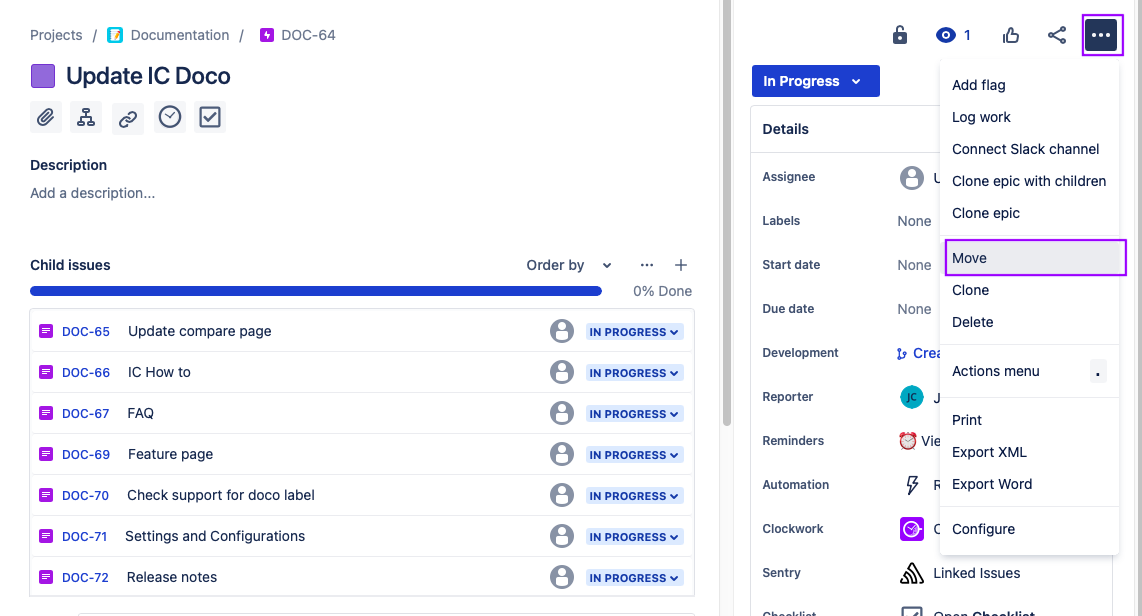Screen dimensions: 1142x616
Task: Change status dropdown for DOC-65
Action: [634, 332]
